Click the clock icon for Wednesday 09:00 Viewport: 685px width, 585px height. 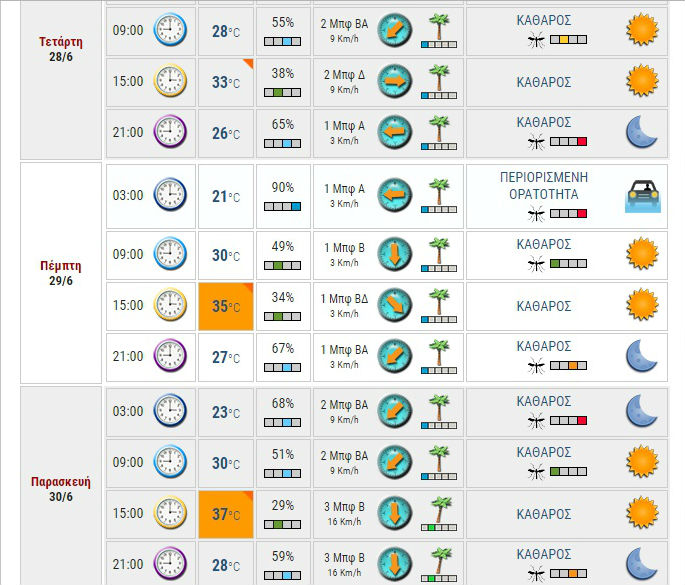[x=170, y=31]
